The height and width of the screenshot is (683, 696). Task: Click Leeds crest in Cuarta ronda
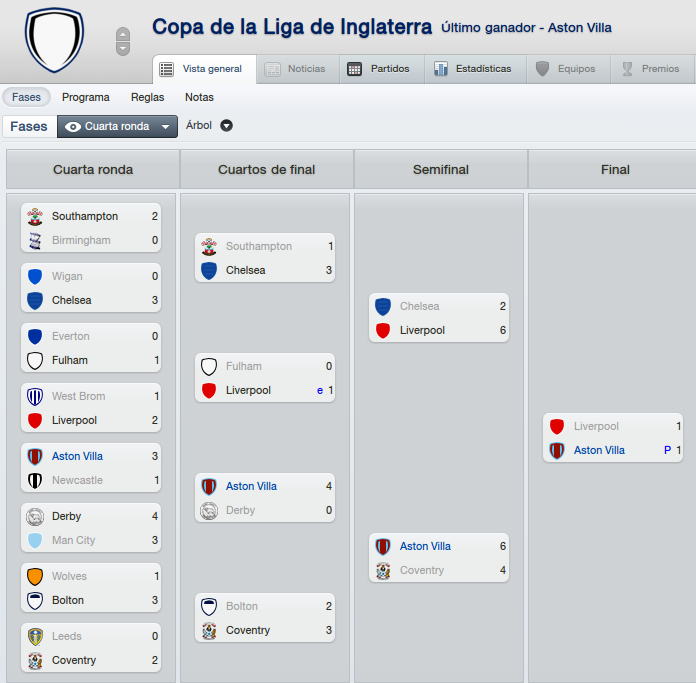coord(35,636)
